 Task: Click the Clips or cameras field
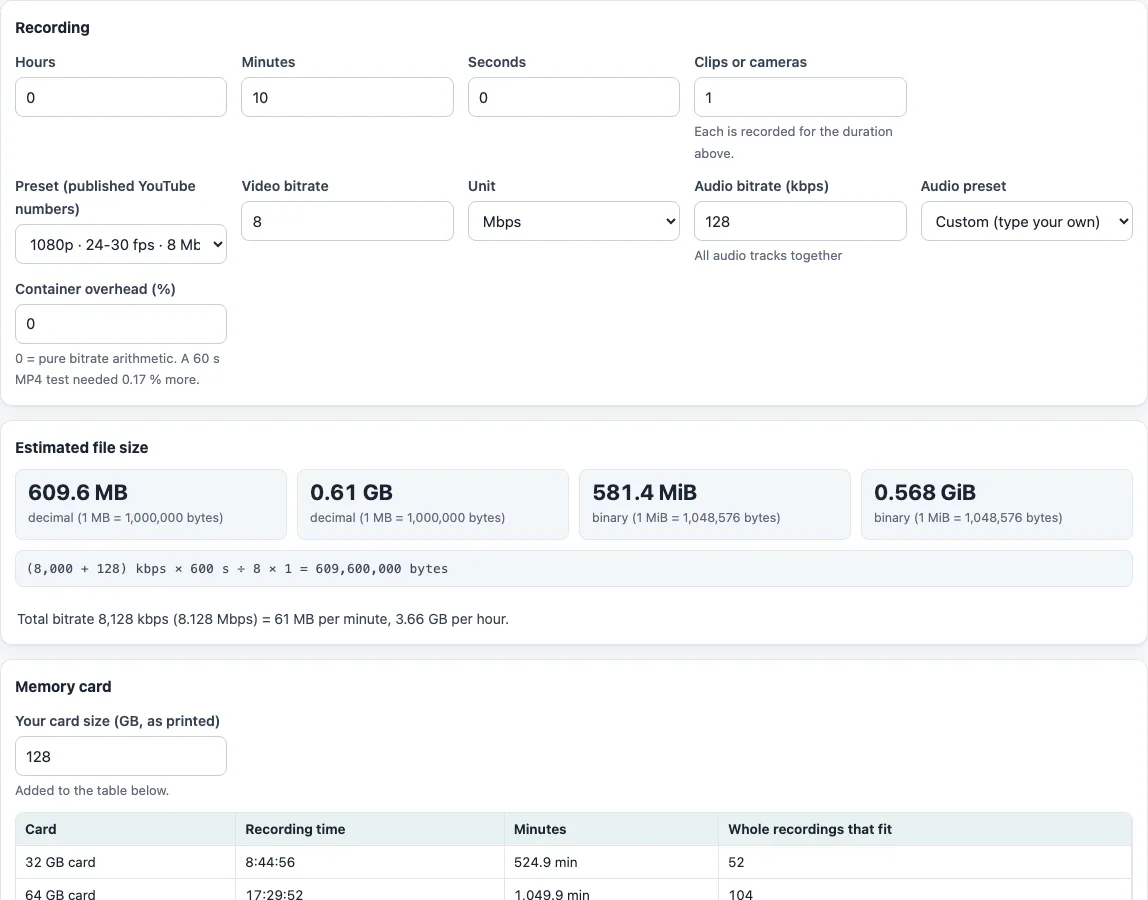[x=800, y=97]
